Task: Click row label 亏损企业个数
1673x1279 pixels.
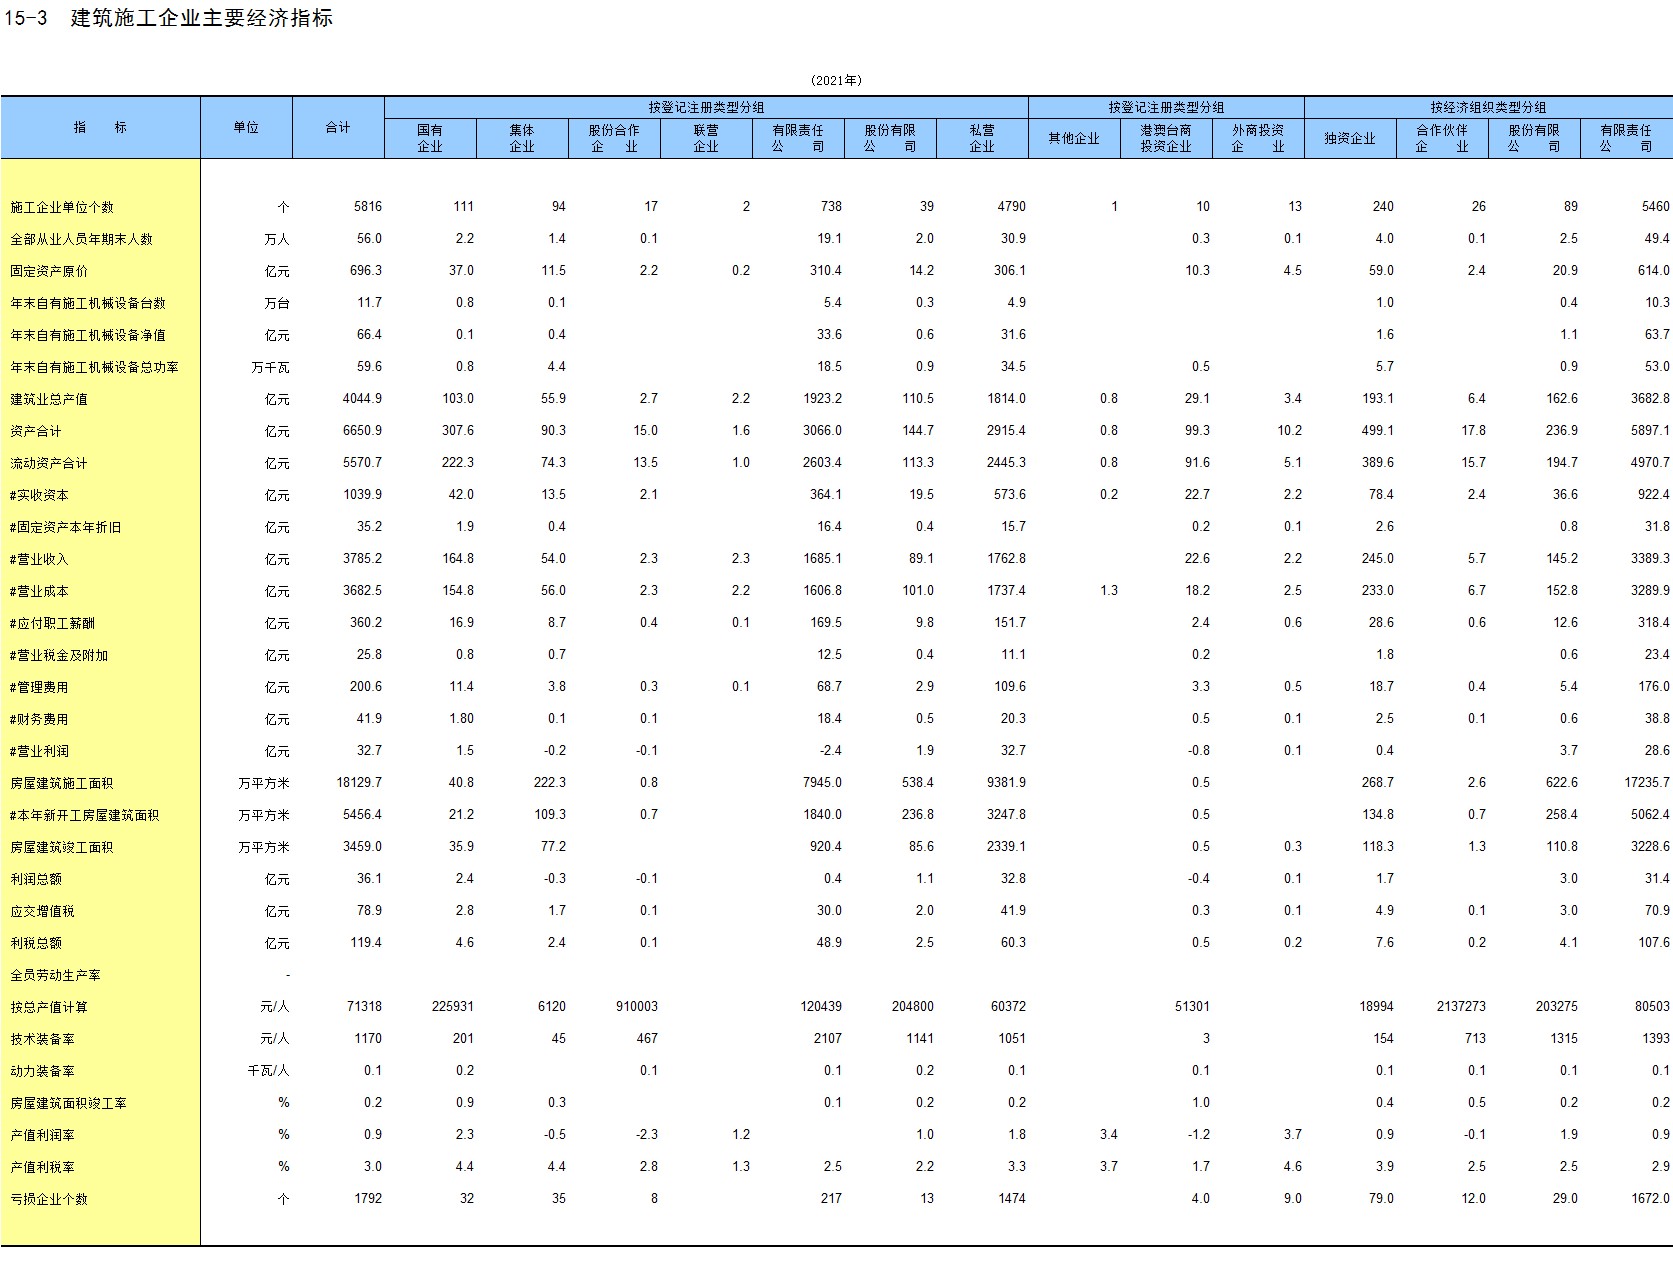Action: coord(49,1199)
